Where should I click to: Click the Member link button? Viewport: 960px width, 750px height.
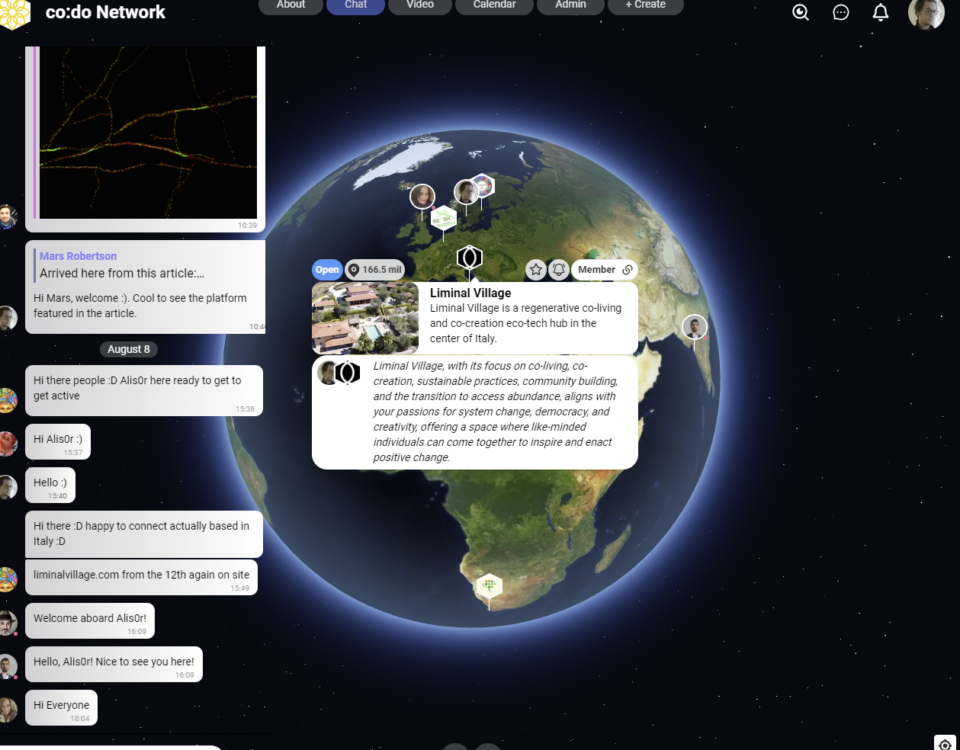tap(604, 269)
